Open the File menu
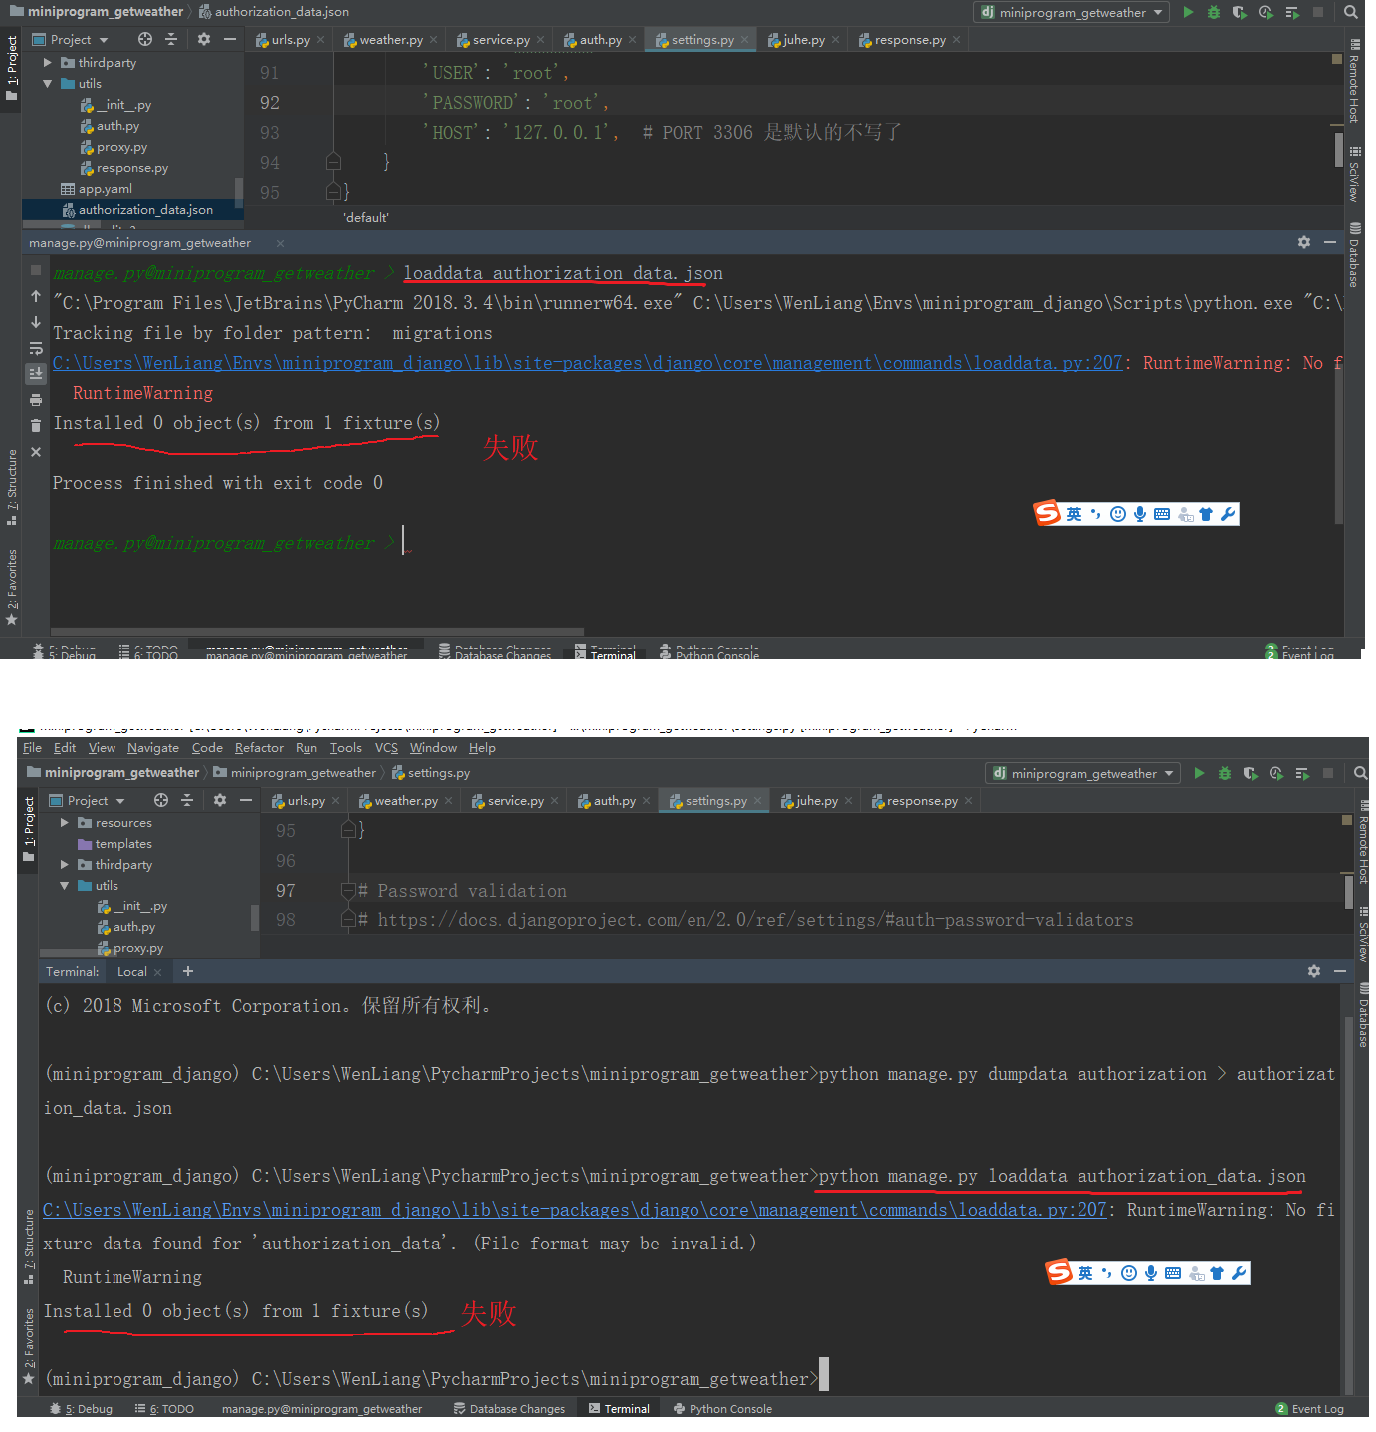Viewport: 1376px width, 1432px height. pos(32,747)
